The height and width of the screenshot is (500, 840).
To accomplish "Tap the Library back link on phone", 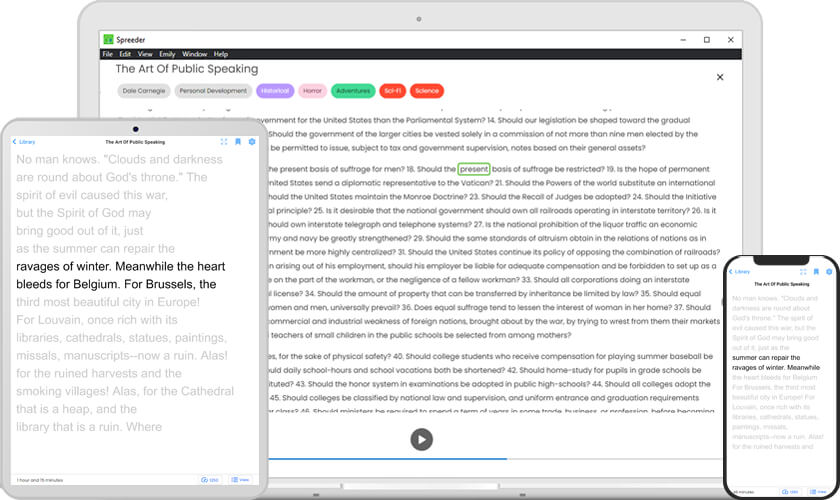I will [739, 272].
